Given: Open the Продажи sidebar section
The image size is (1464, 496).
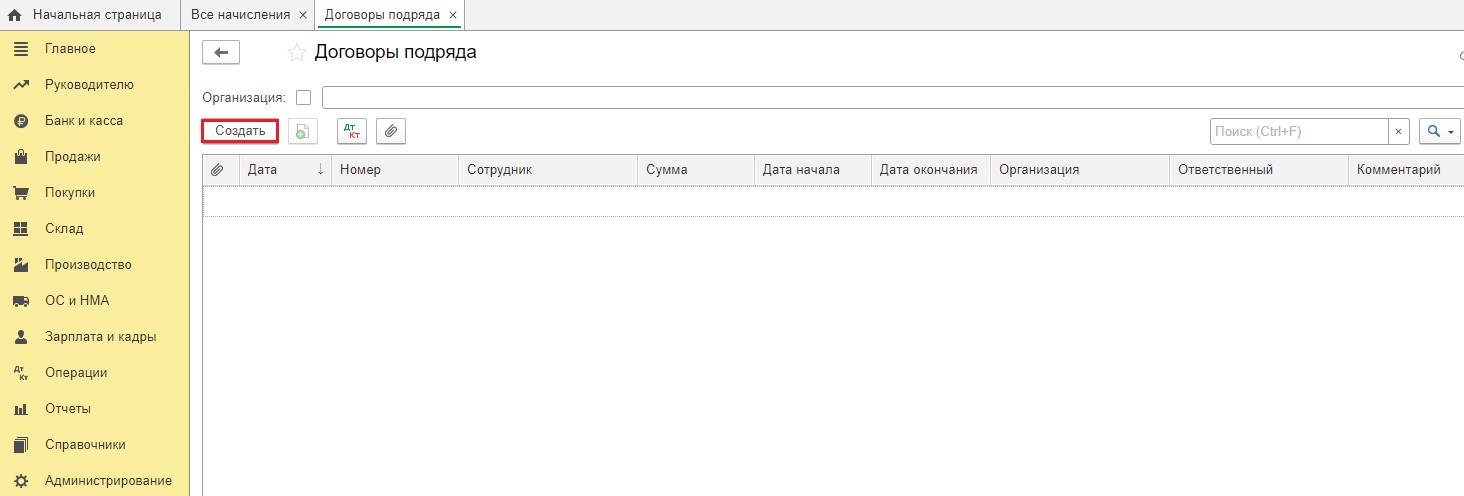Looking at the screenshot, I should click(x=72, y=157).
